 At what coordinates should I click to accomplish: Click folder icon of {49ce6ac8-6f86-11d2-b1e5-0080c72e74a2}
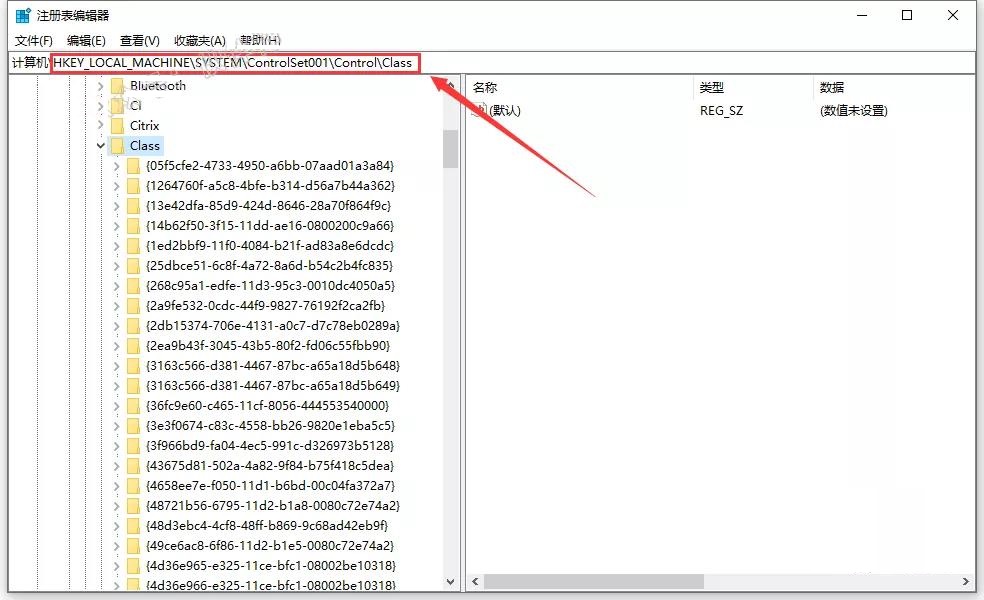coord(133,546)
